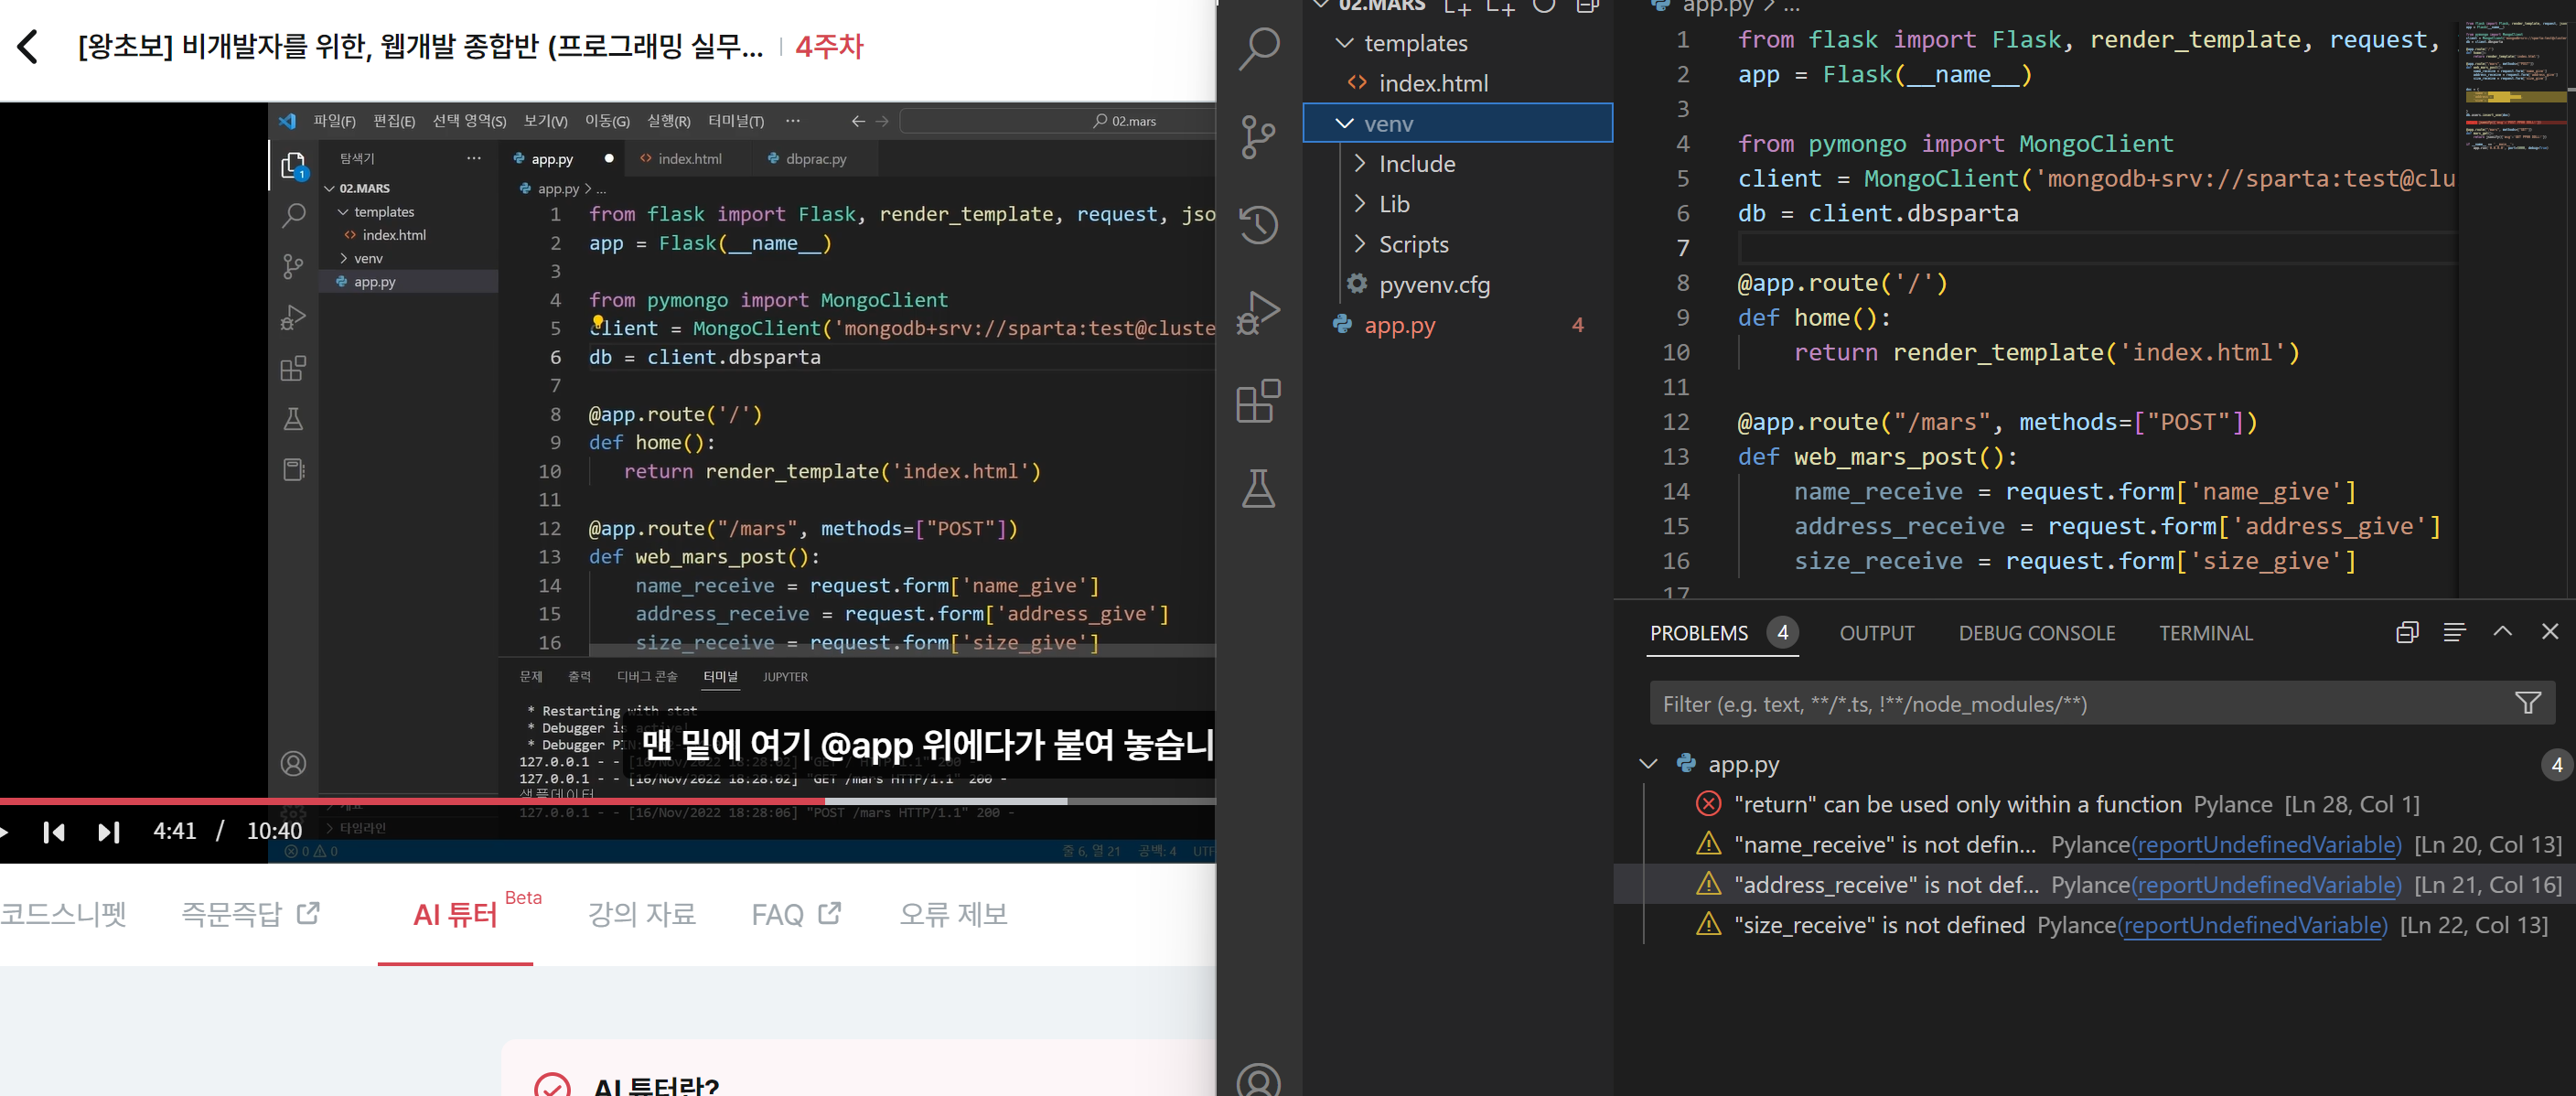Expand the Scripts folder
This screenshot has height=1096, width=2576.
coord(1360,243)
